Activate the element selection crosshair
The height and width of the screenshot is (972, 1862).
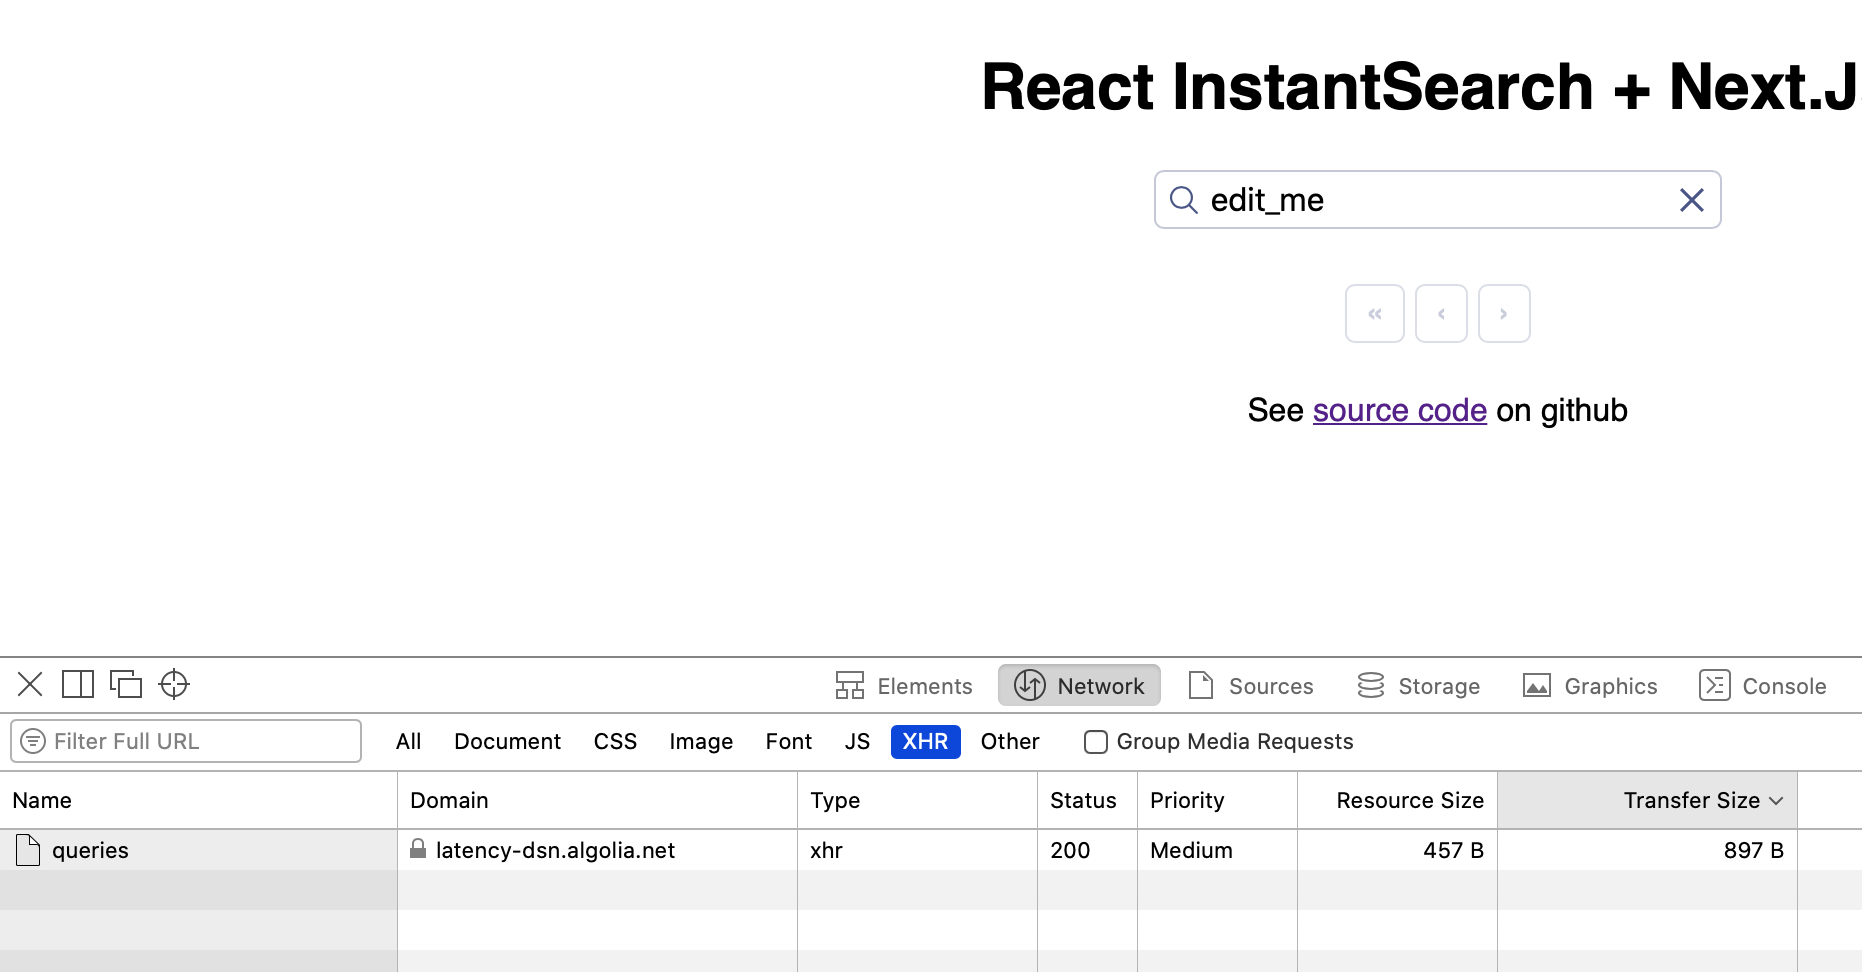pyautogui.click(x=174, y=684)
